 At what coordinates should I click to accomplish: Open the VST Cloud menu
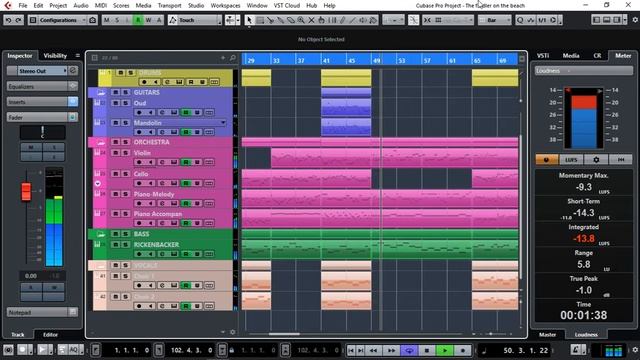(287, 5)
